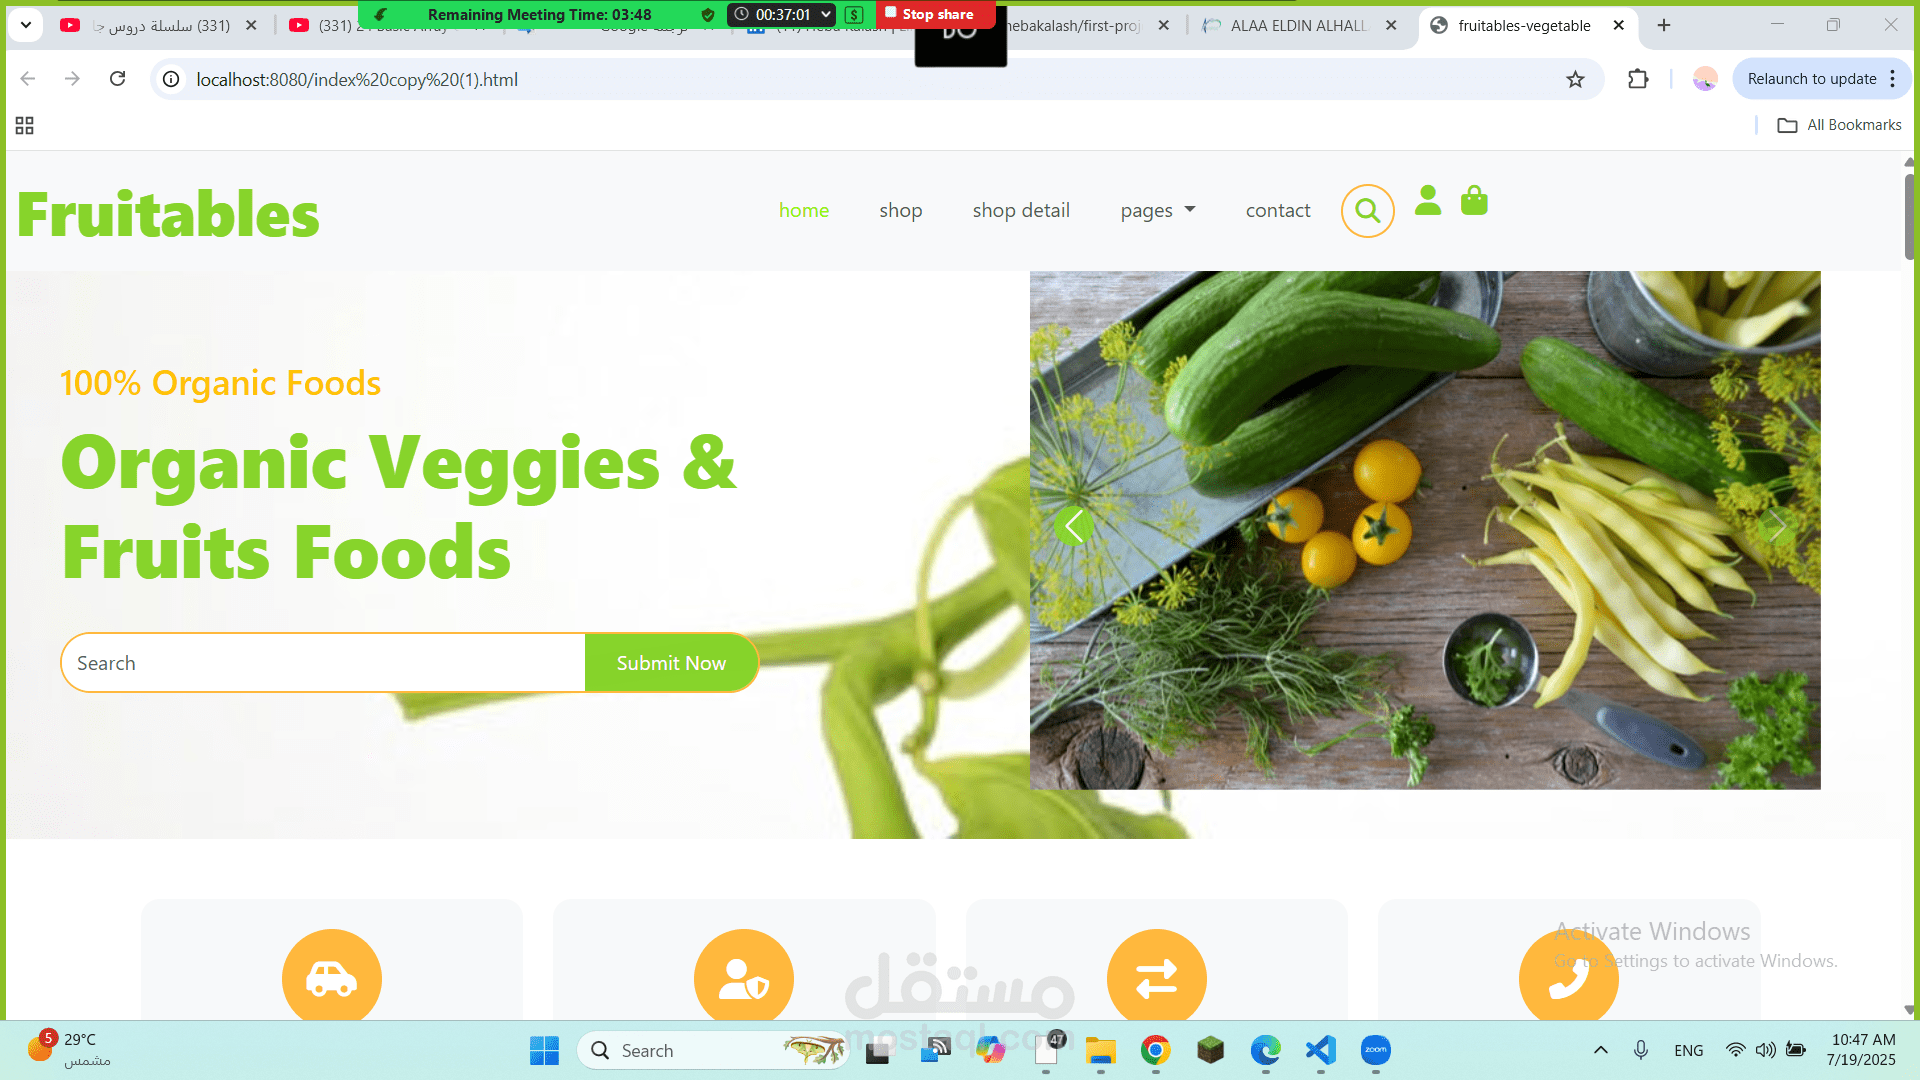Open a new tab with plus icon
The height and width of the screenshot is (1080, 1920).
[1664, 25]
